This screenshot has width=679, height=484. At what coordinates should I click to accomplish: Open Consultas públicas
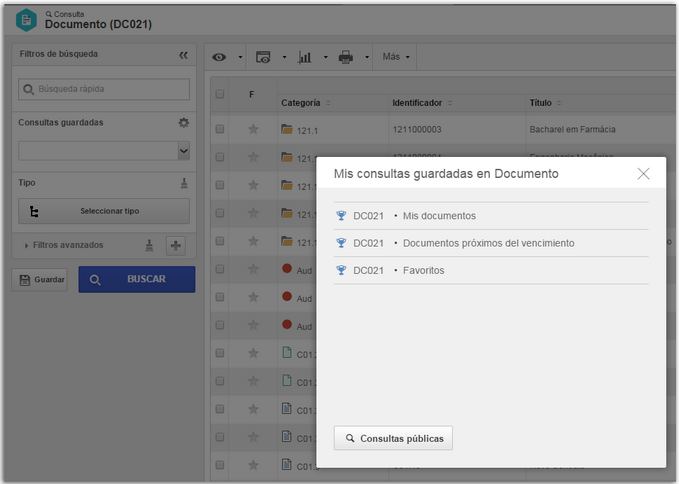pos(393,438)
